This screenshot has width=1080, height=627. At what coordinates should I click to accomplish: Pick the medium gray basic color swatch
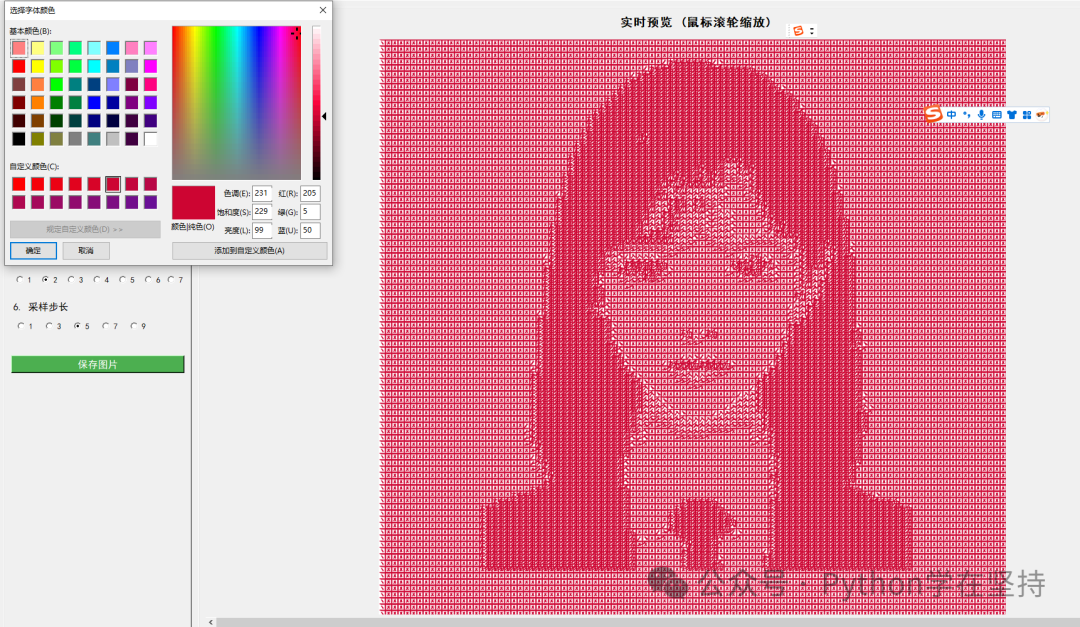pyautogui.click(x=75, y=138)
